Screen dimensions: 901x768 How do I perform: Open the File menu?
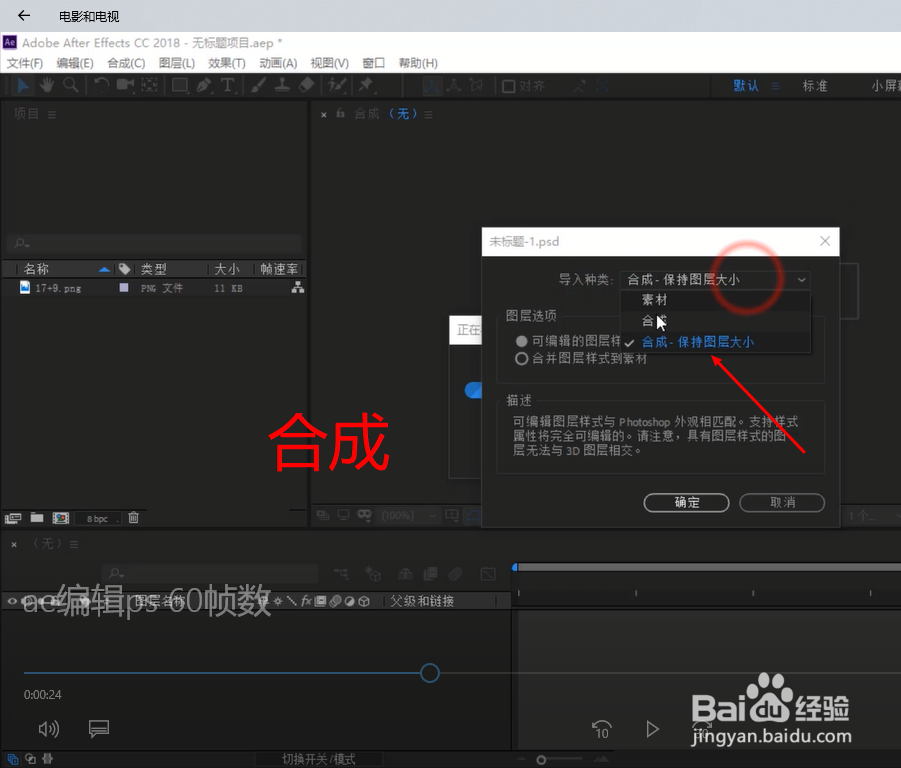25,63
